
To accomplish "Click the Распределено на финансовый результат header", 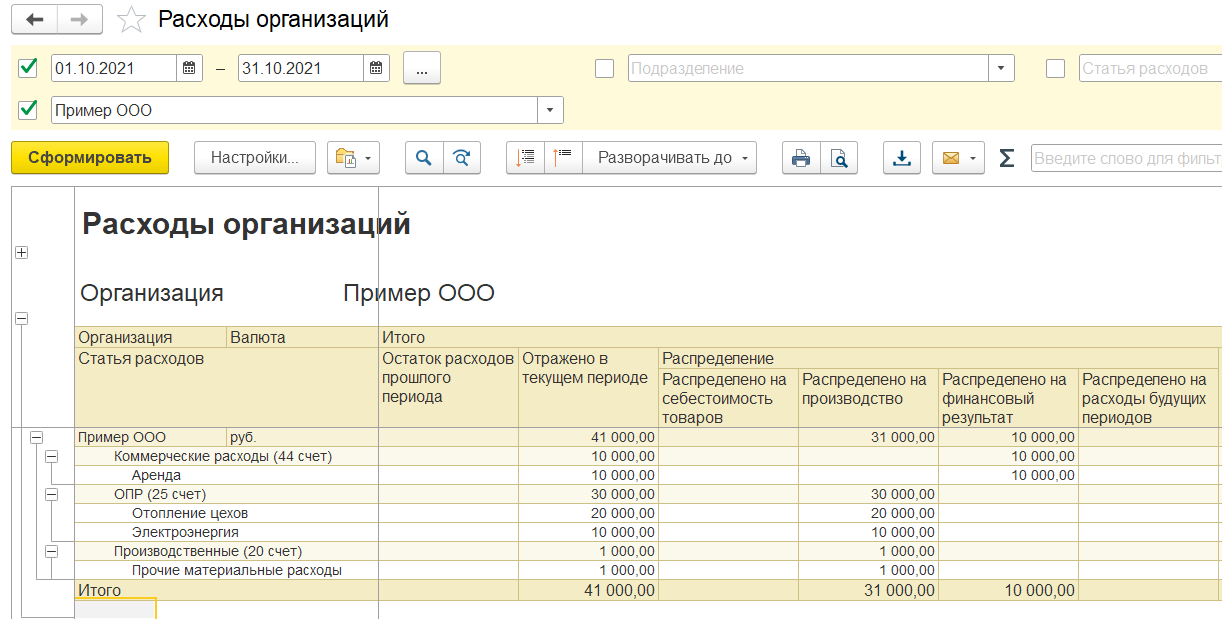I will click(1008, 398).
